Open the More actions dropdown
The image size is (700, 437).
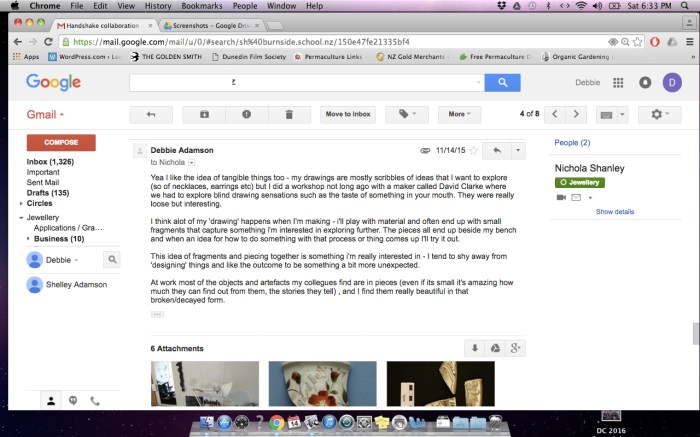pyautogui.click(x=460, y=114)
